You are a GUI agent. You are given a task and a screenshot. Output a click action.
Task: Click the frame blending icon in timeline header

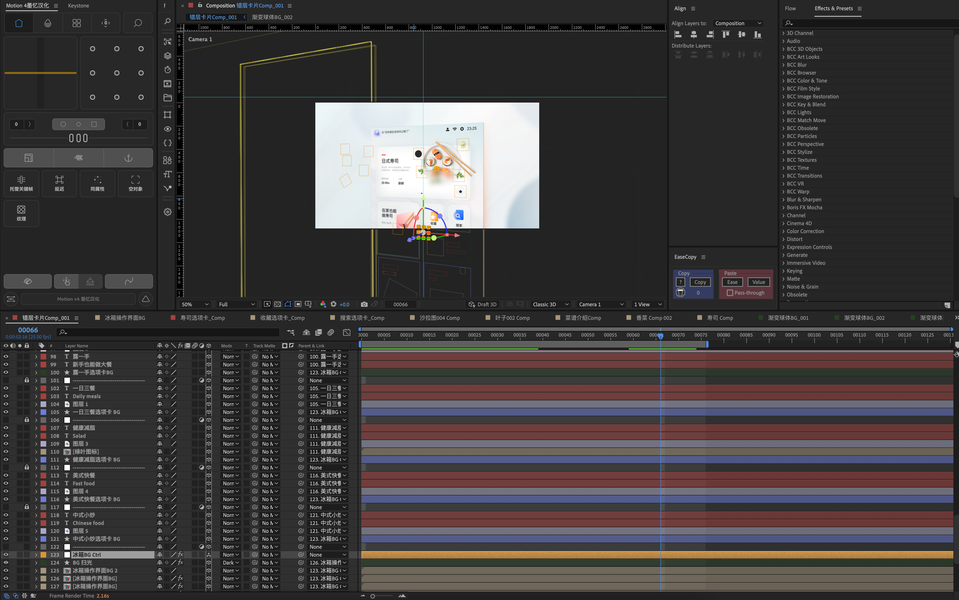click(319, 332)
